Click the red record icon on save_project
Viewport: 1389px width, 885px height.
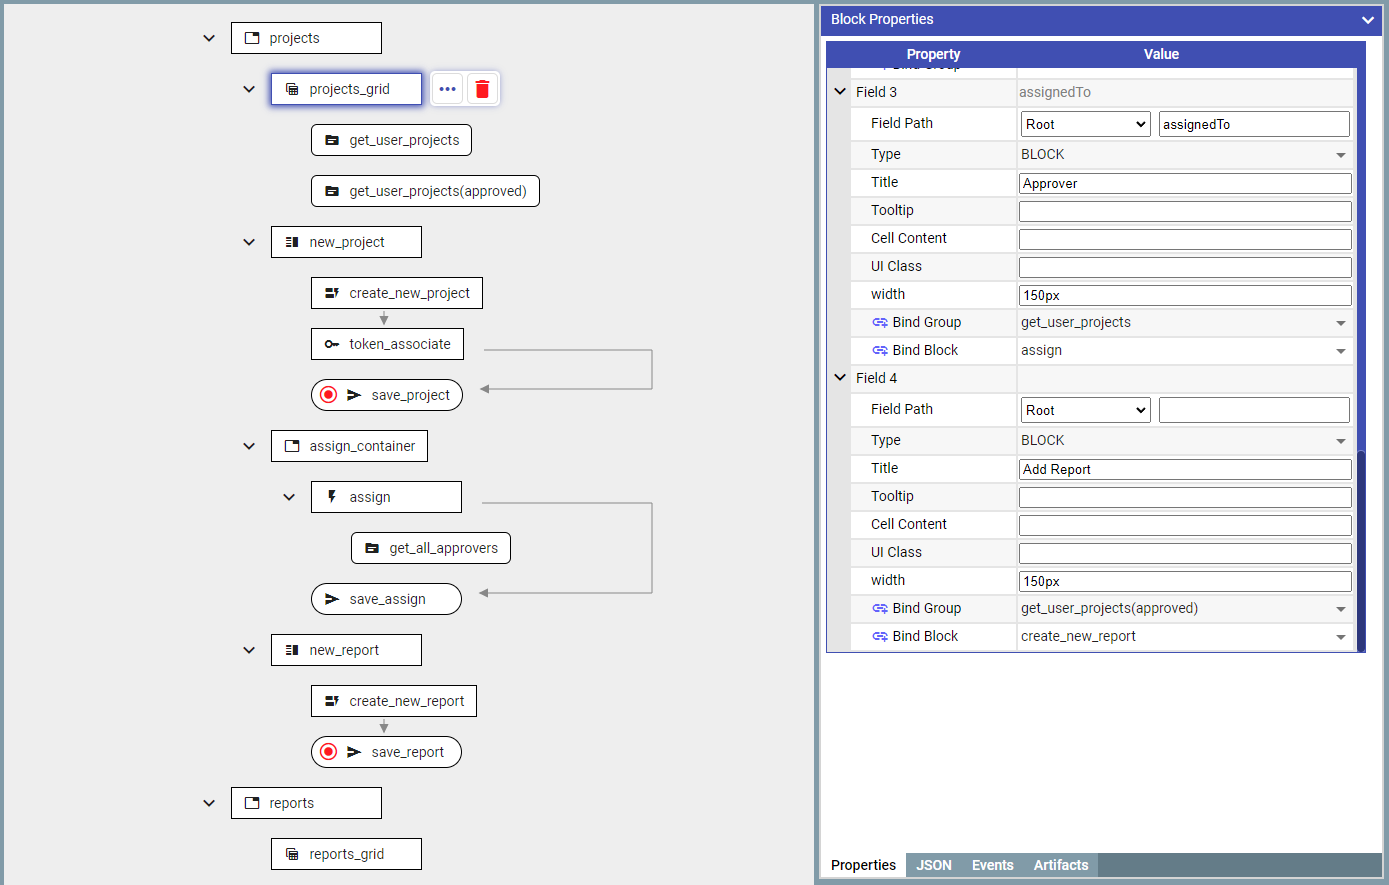328,395
